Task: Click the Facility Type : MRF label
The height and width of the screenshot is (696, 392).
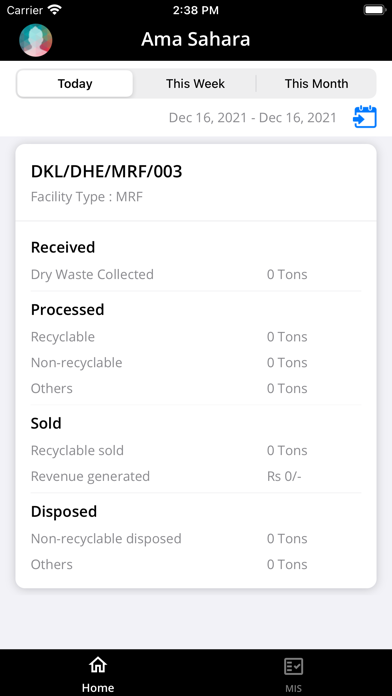Action: point(87,197)
